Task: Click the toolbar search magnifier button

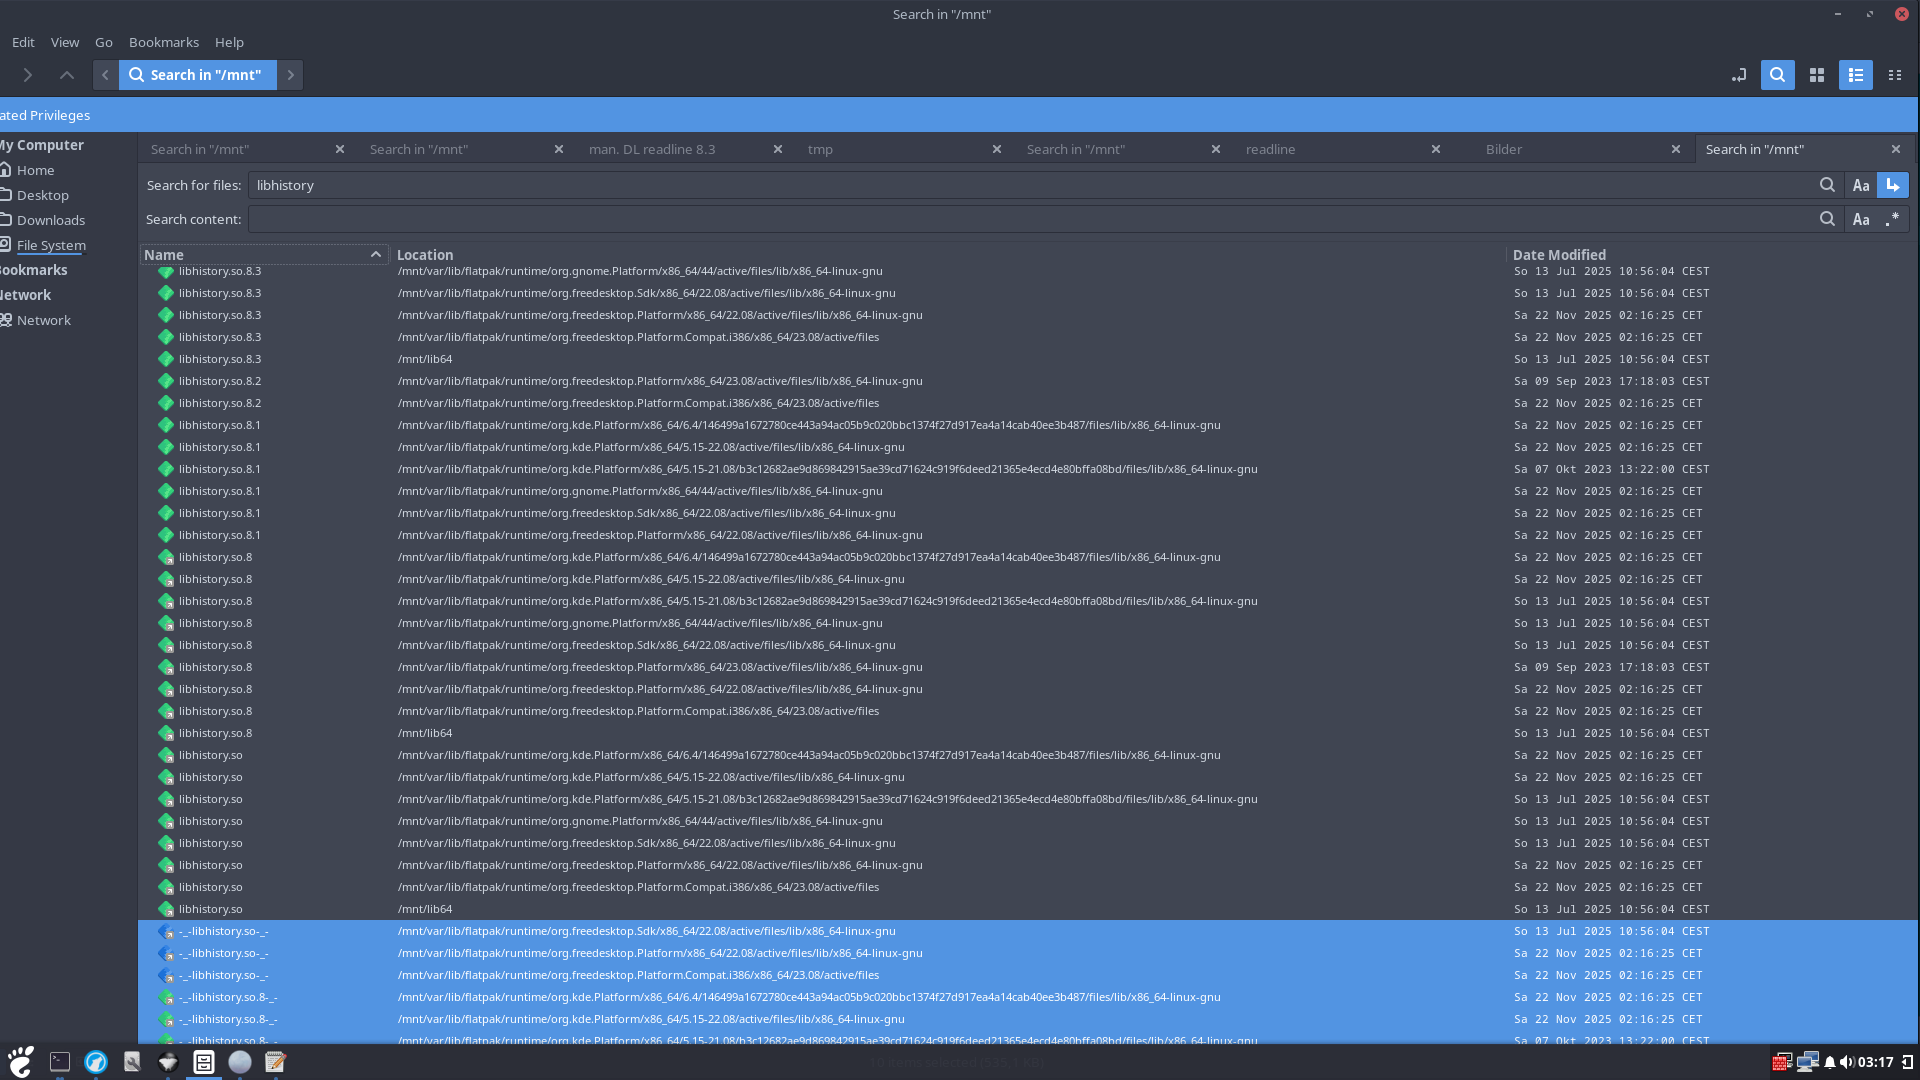Action: 1777,75
